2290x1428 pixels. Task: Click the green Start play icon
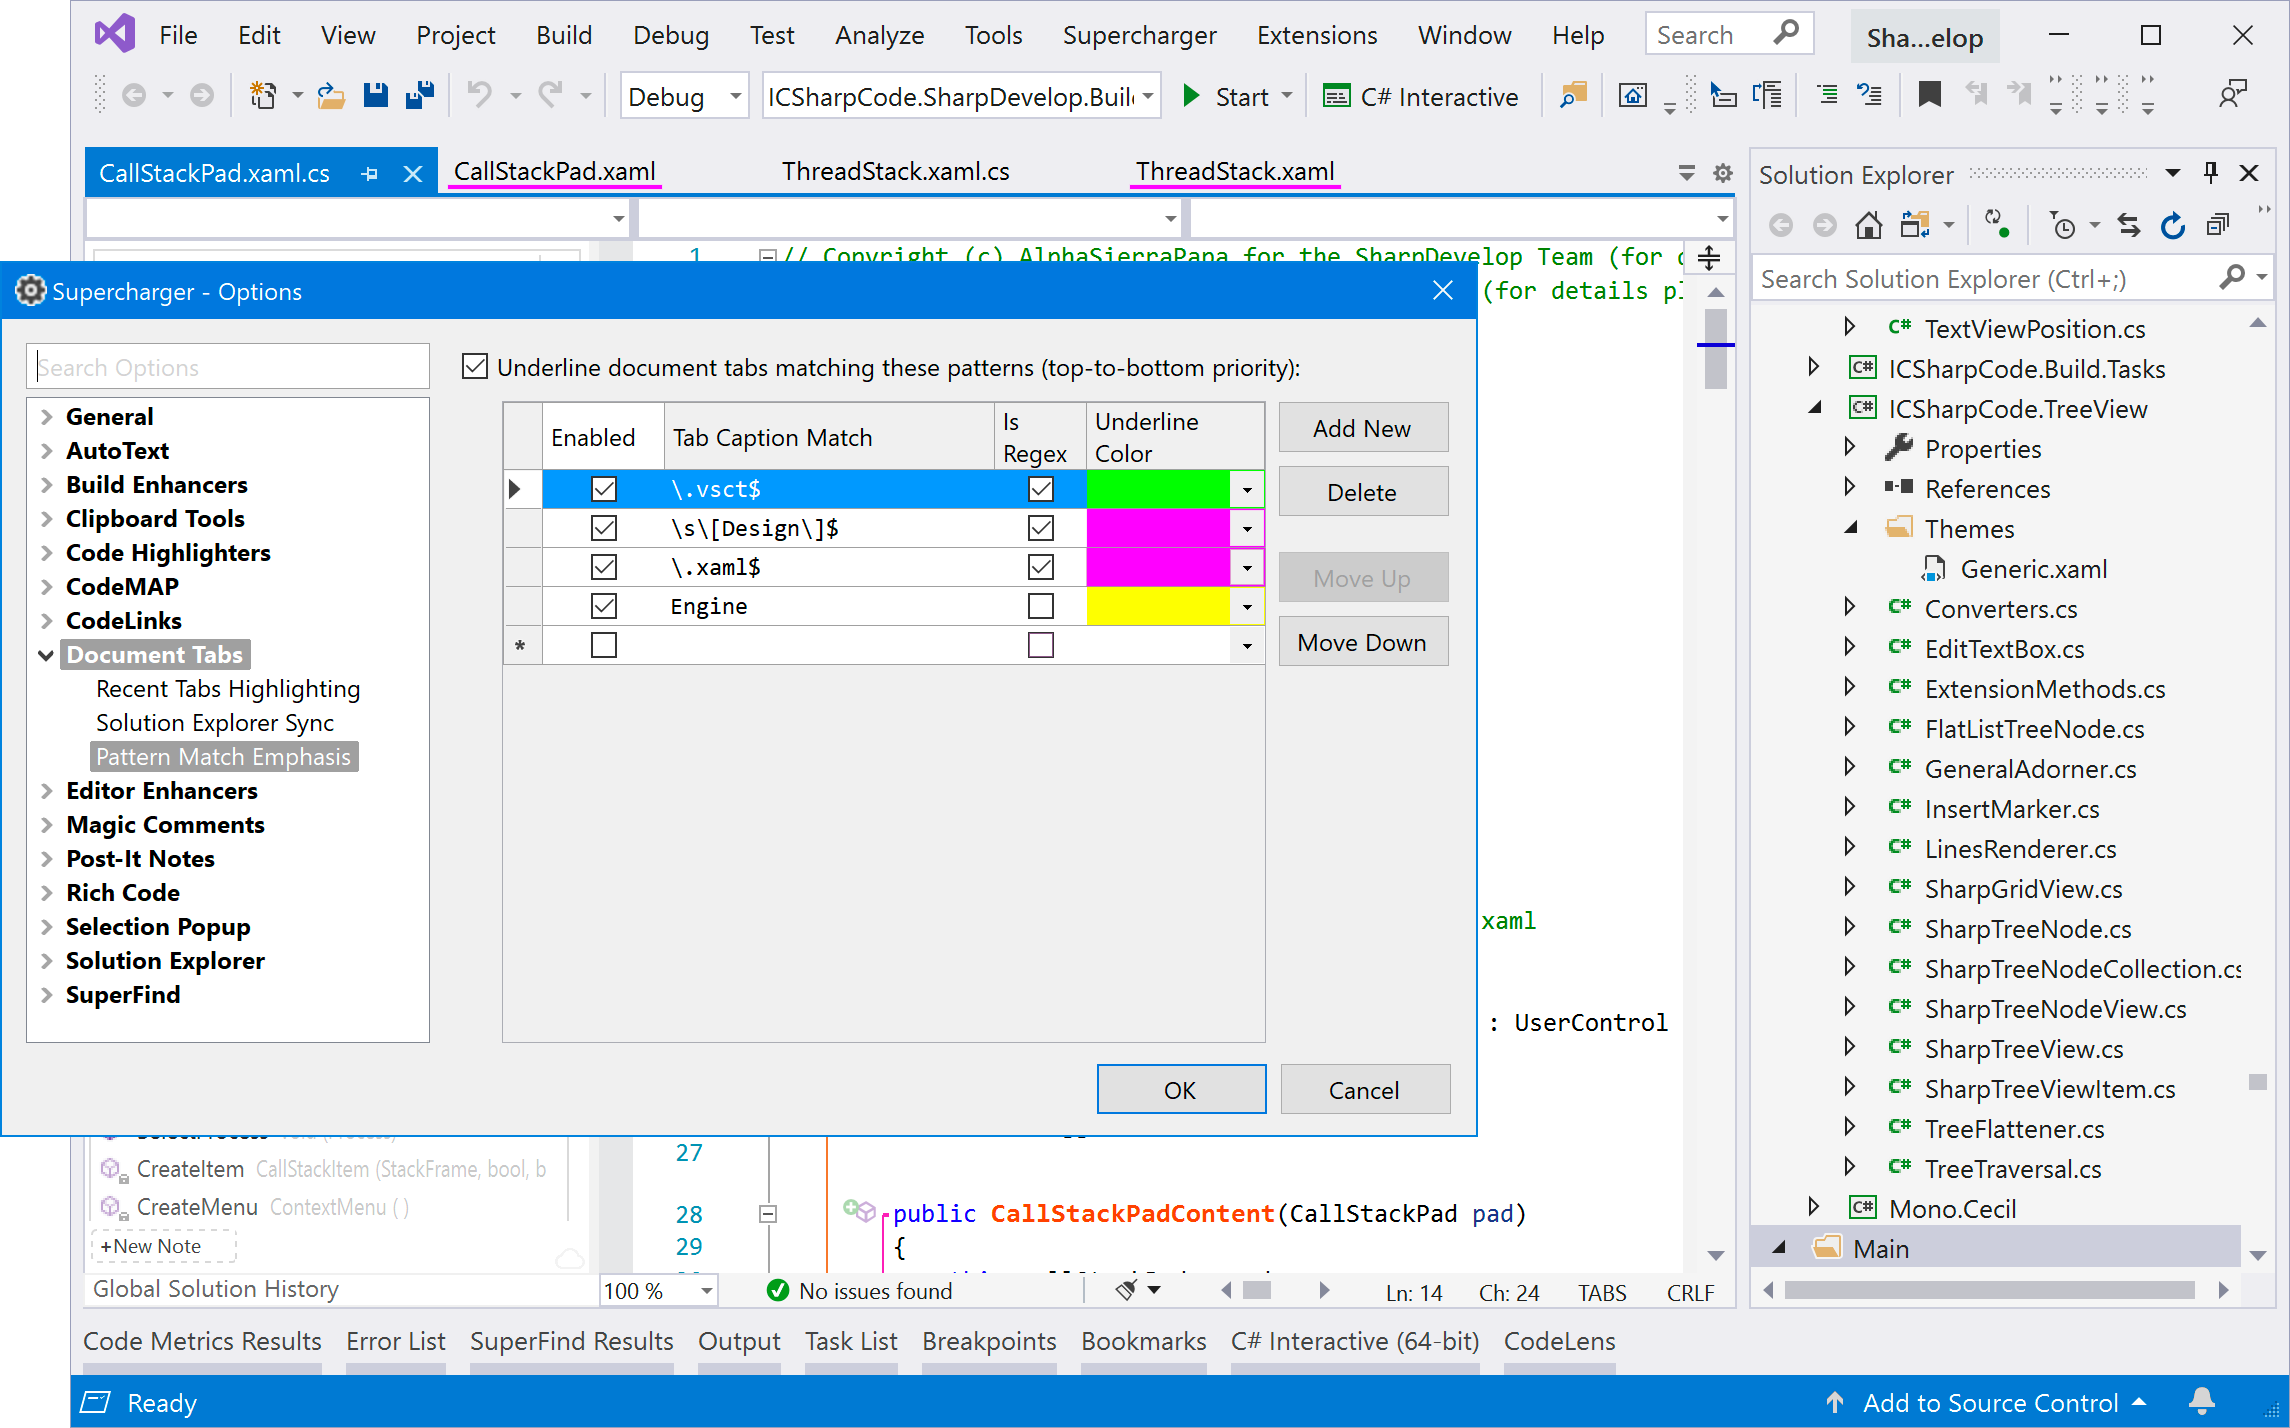pyautogui.click(x=1191, y=96)
